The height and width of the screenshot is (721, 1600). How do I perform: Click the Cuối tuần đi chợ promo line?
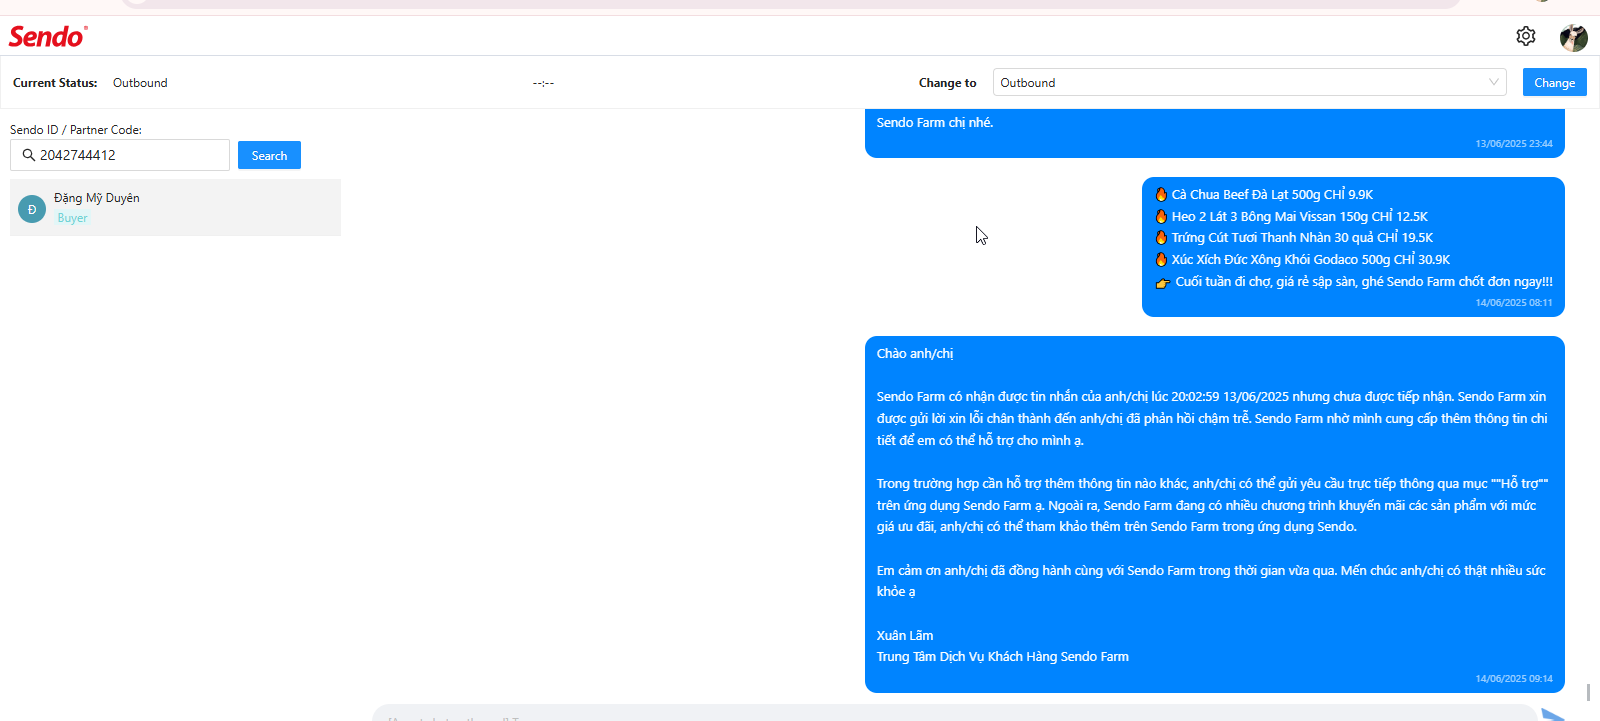1354,282
